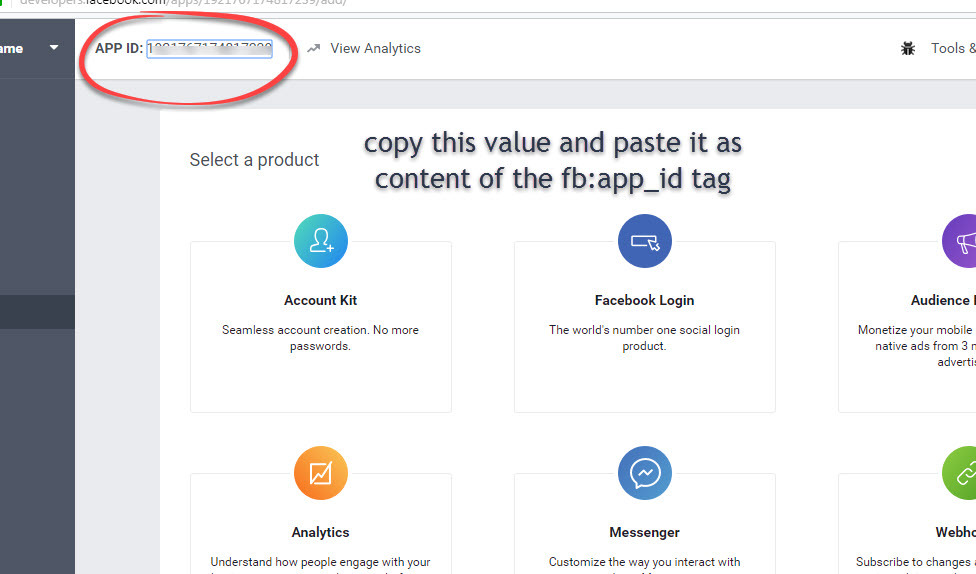Click the bug icon beside Tools
Viewport: 976px width, 574px height.
tap(908, 49)
